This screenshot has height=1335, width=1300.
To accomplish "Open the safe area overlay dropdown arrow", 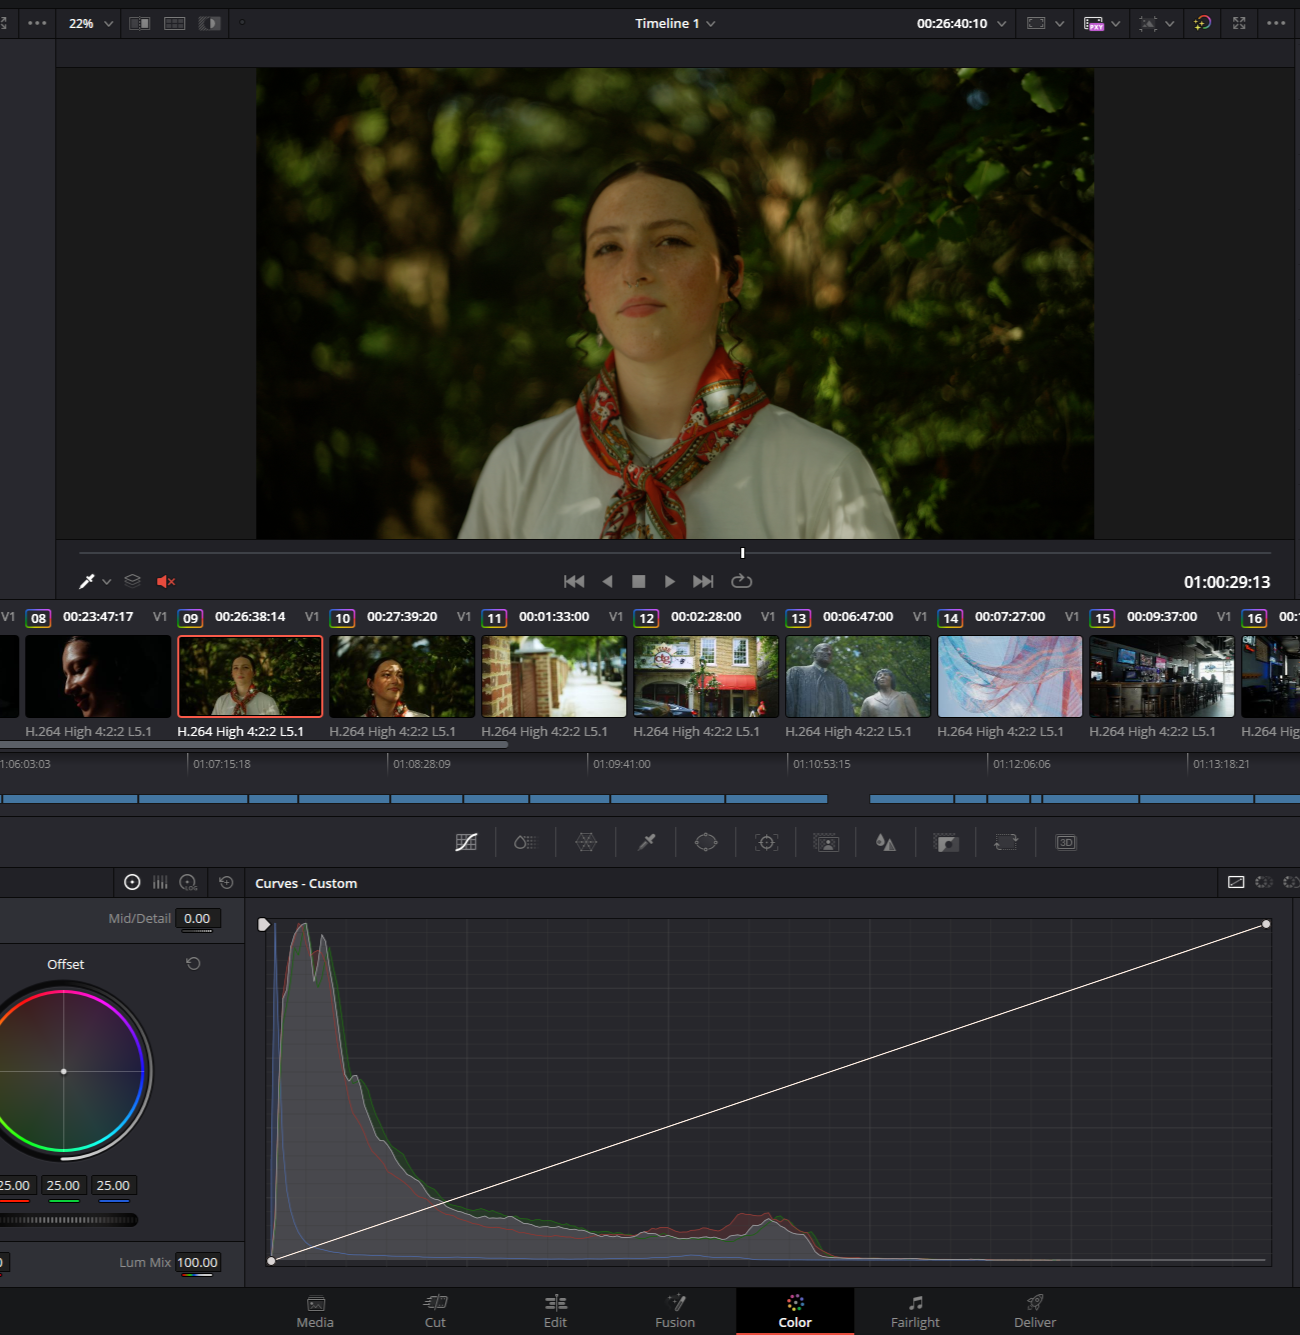I will pos(1060,23).
